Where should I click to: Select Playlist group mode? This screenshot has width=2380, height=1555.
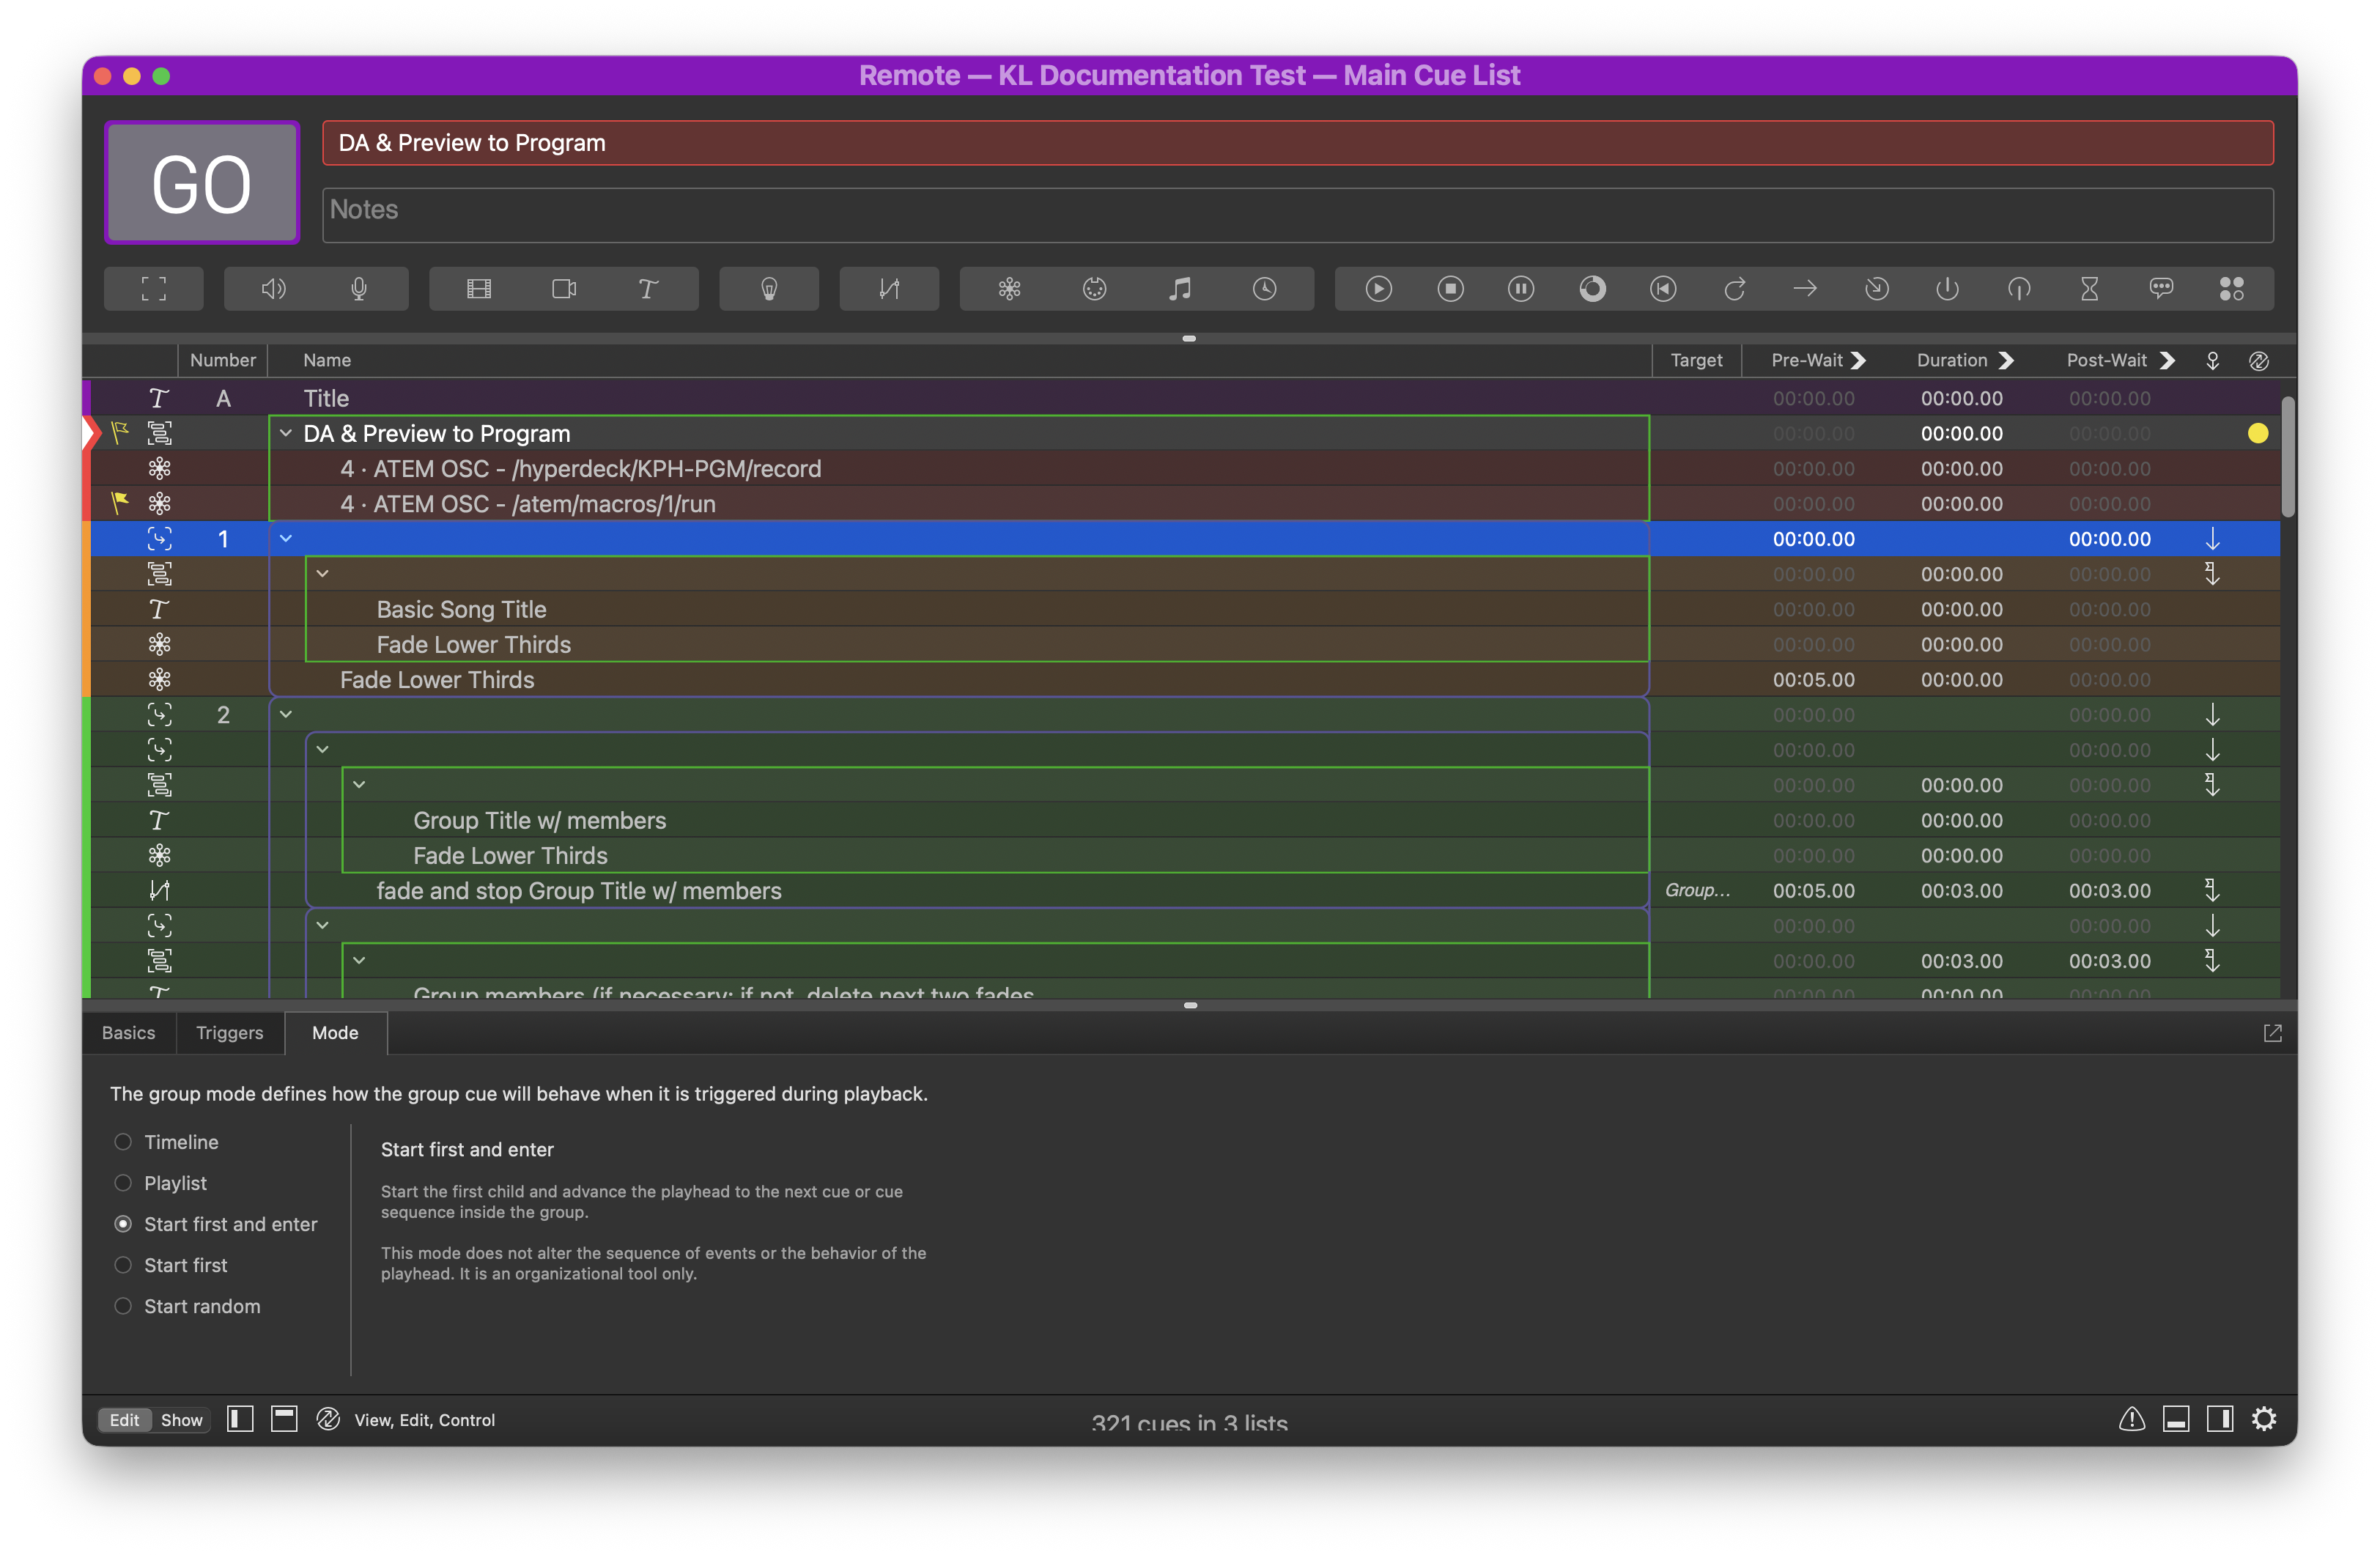pos(123,1183)
